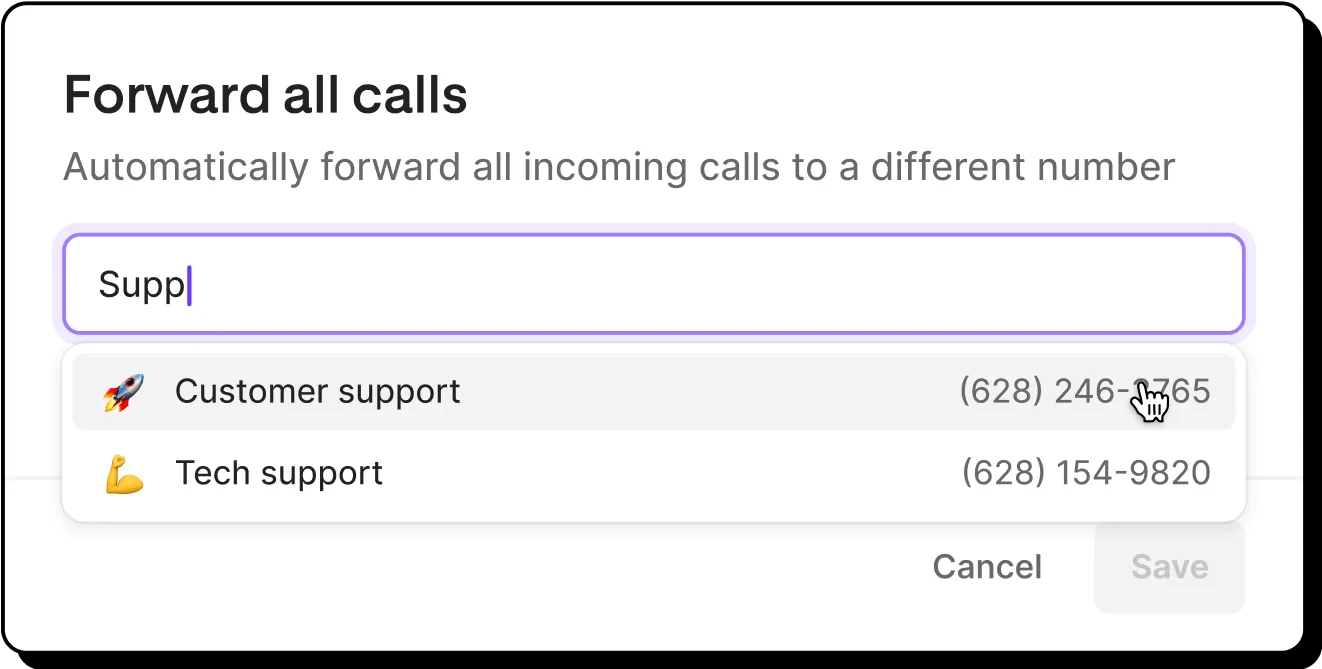Click the Tech support label text
Screen dimensions: 1322x669
coord(279,472)
